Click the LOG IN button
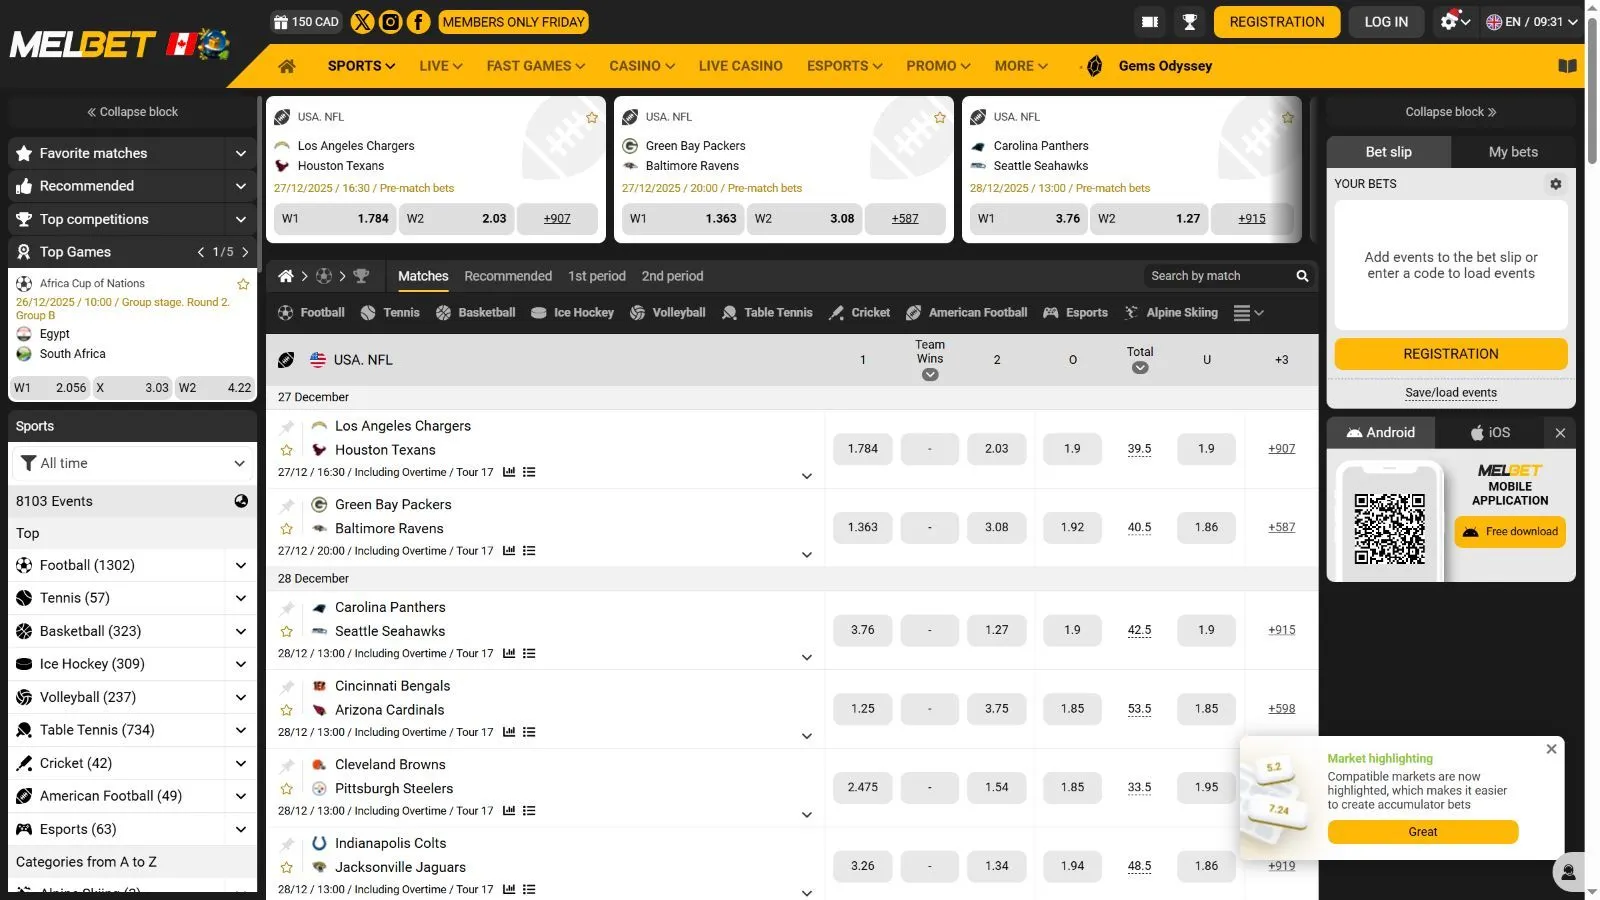The image size is (1600, 900). (1386, 22)
